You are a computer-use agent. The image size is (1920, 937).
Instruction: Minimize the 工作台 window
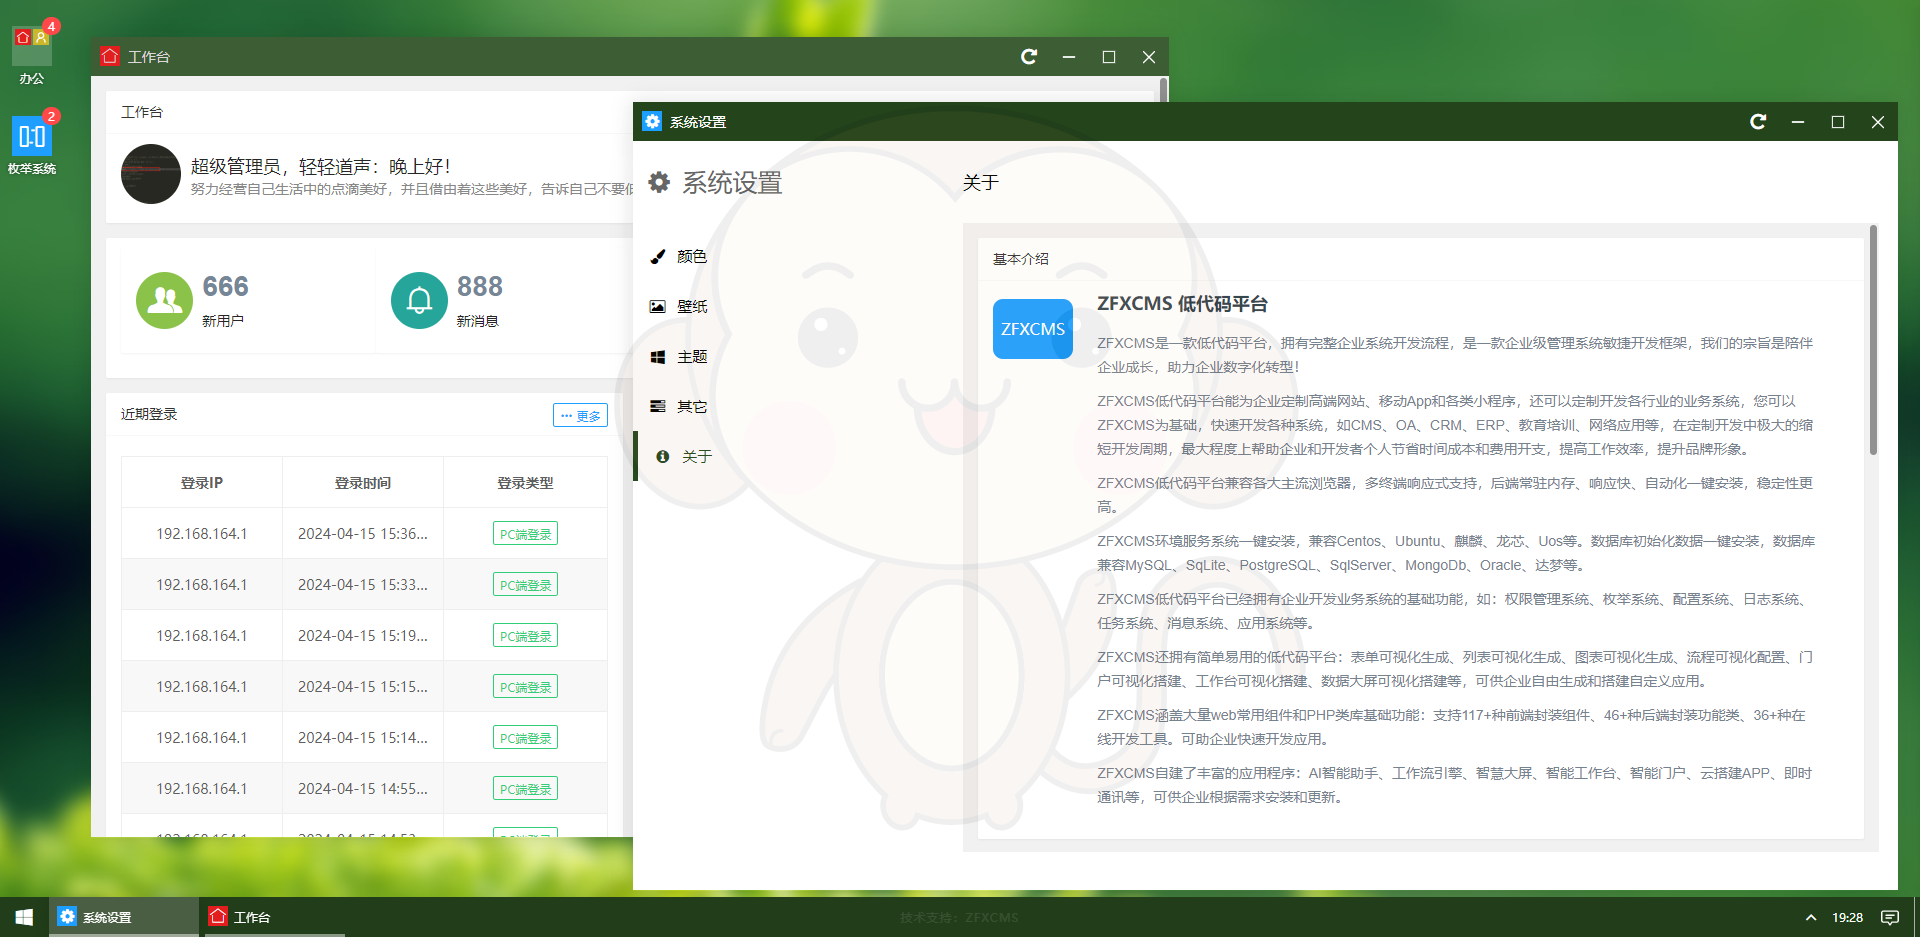(1069, 57)
